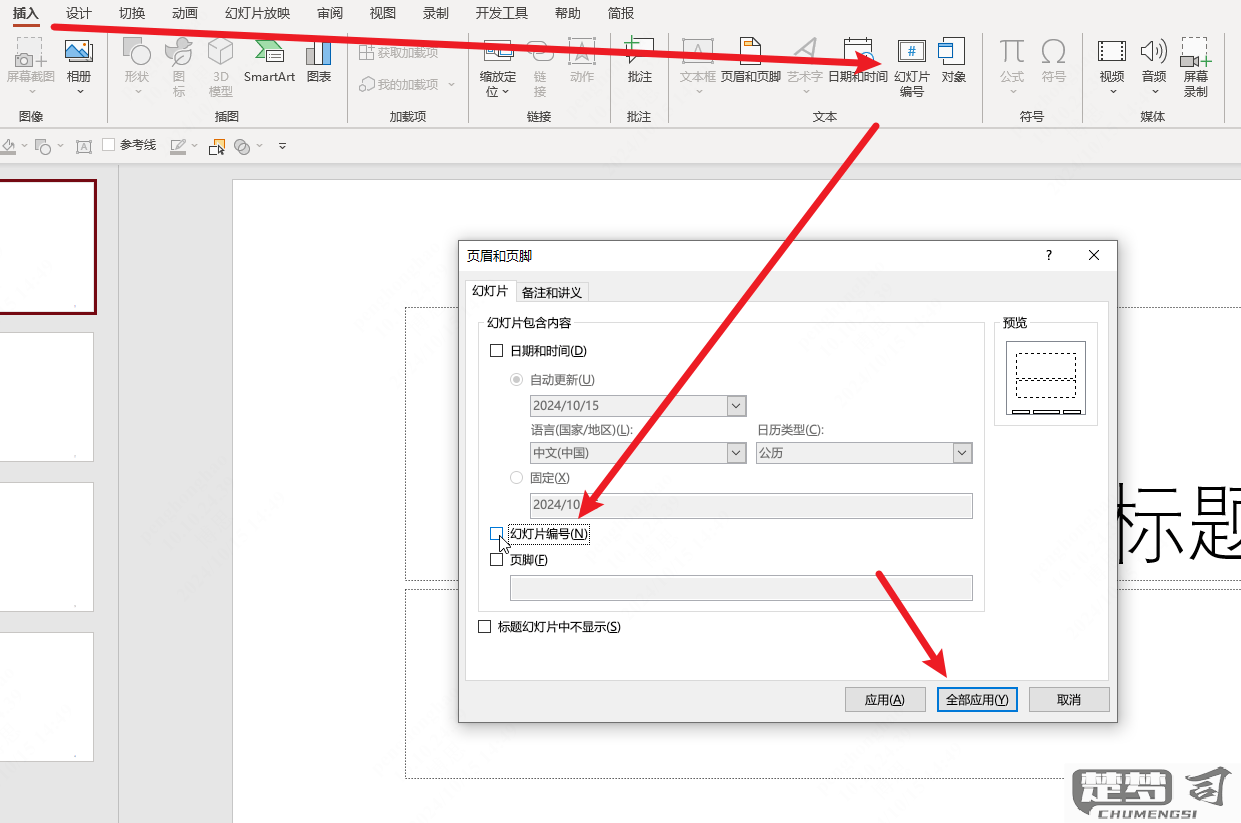
Task: Open the 开发工具 developer tab
Action: click(x=502, y=13)
